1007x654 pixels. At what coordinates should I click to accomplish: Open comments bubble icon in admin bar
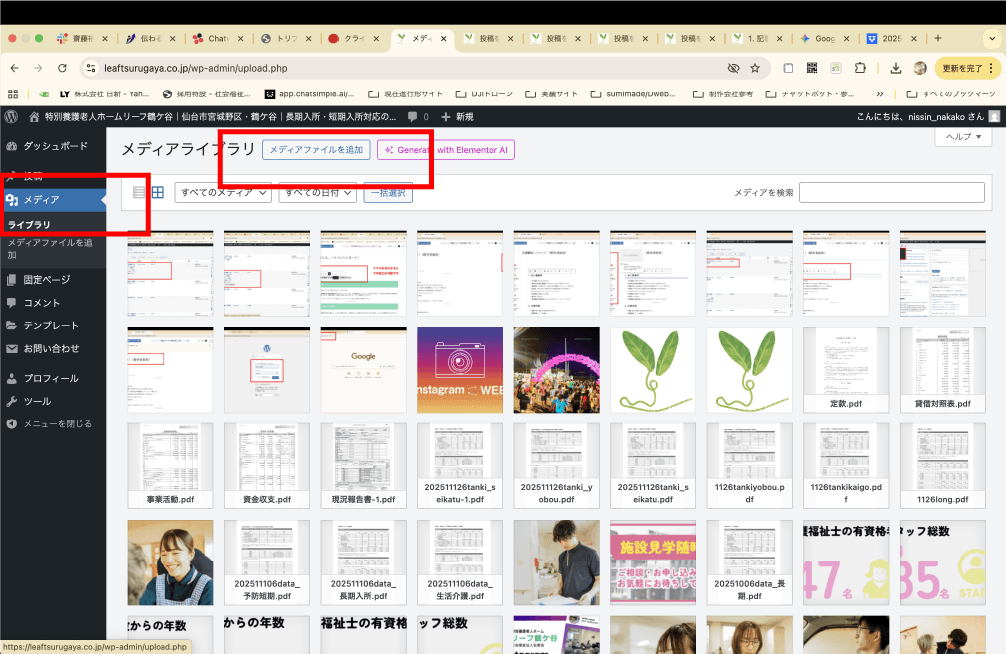[x=416, y=117]
